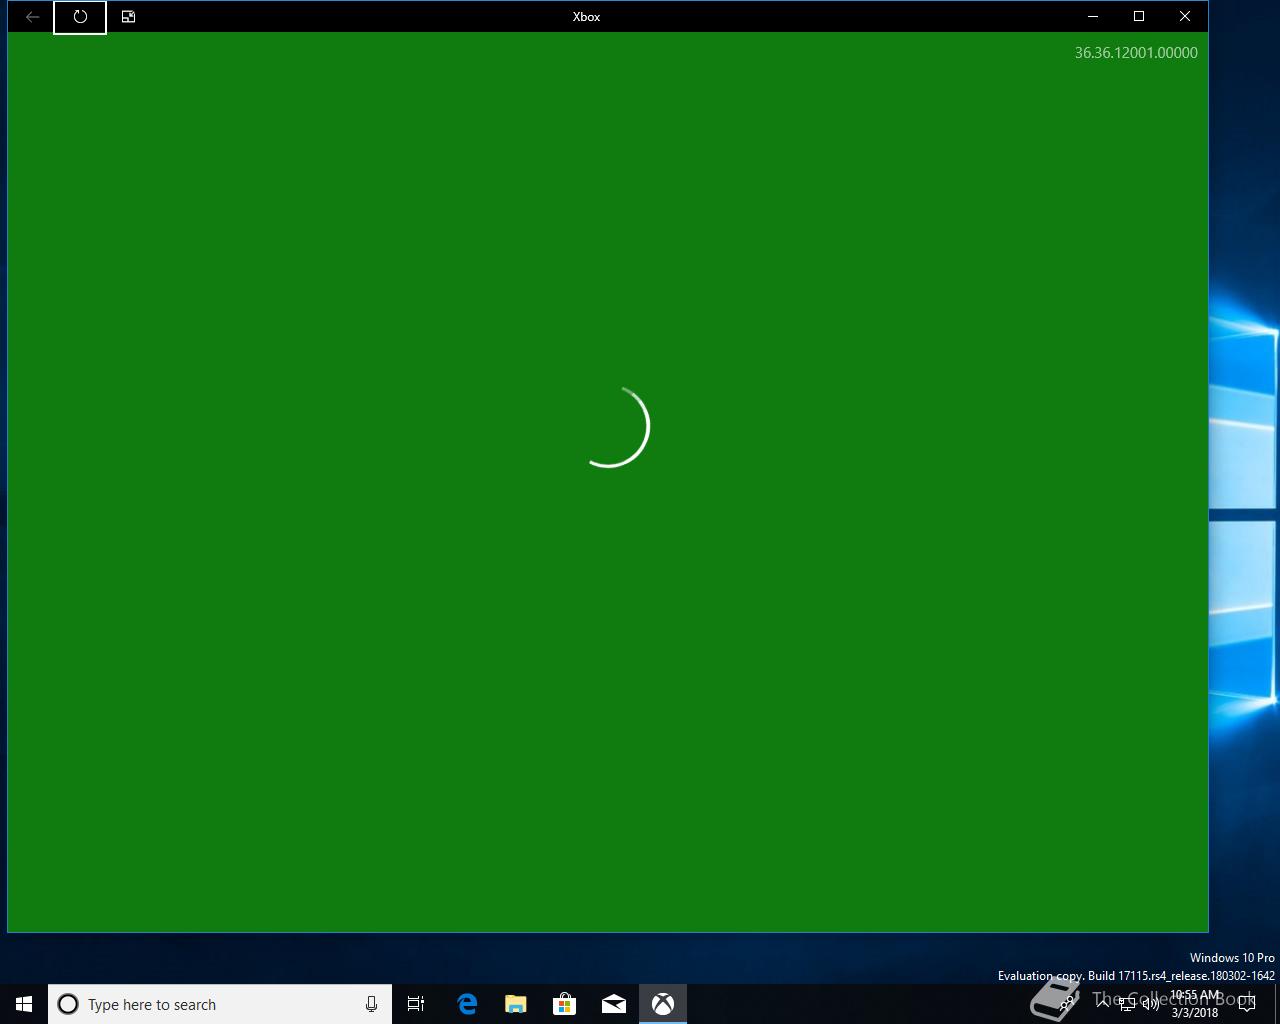Minimize the Xbox window
This screenshot has width=1280, height=1024.
click(x=1093, y=17)
